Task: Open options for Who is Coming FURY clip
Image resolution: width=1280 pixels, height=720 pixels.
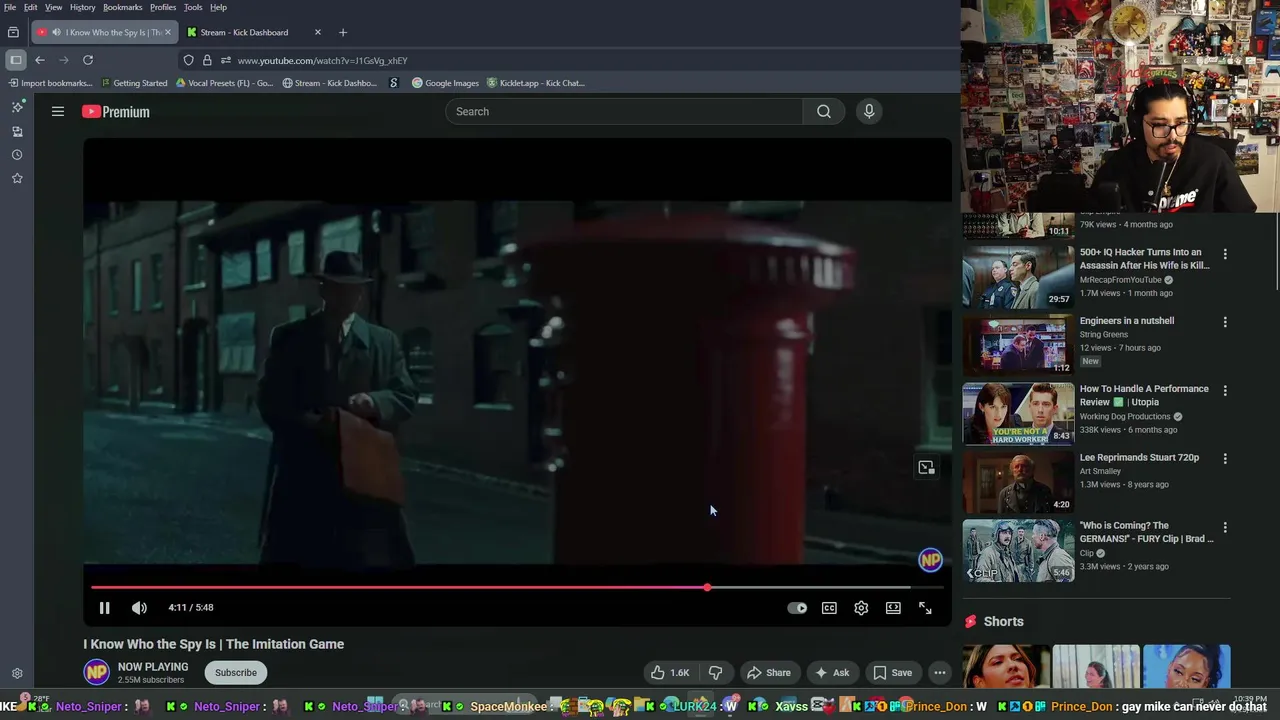Action: (1225, 527)
